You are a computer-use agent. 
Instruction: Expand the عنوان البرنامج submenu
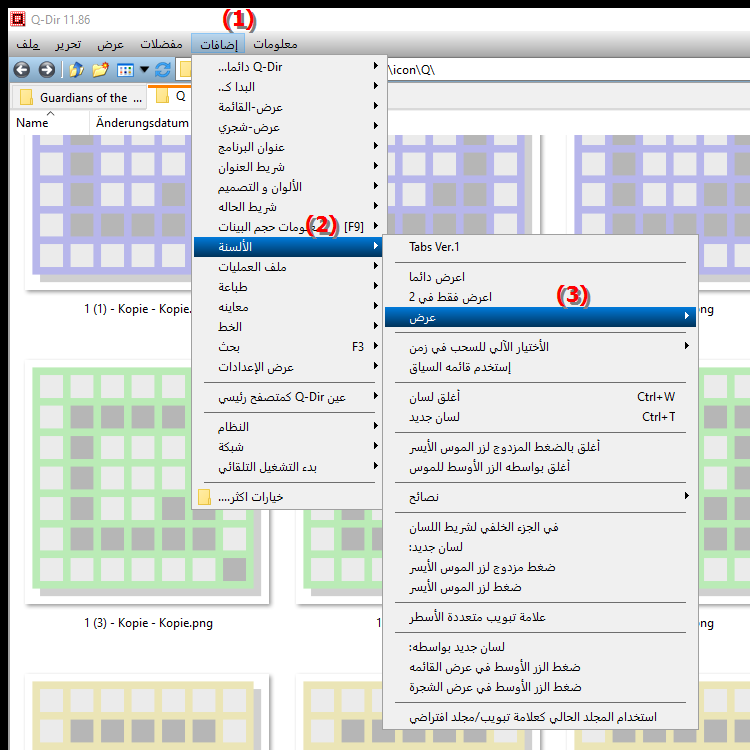tap(288, 147)
